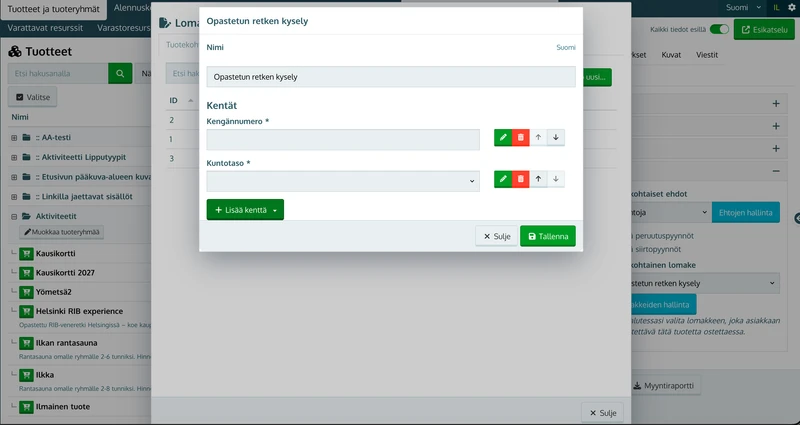The width and height of the screenshot is (800, 425).
Task: Click the Nimi text input field
Action: (x=391, y=77)
